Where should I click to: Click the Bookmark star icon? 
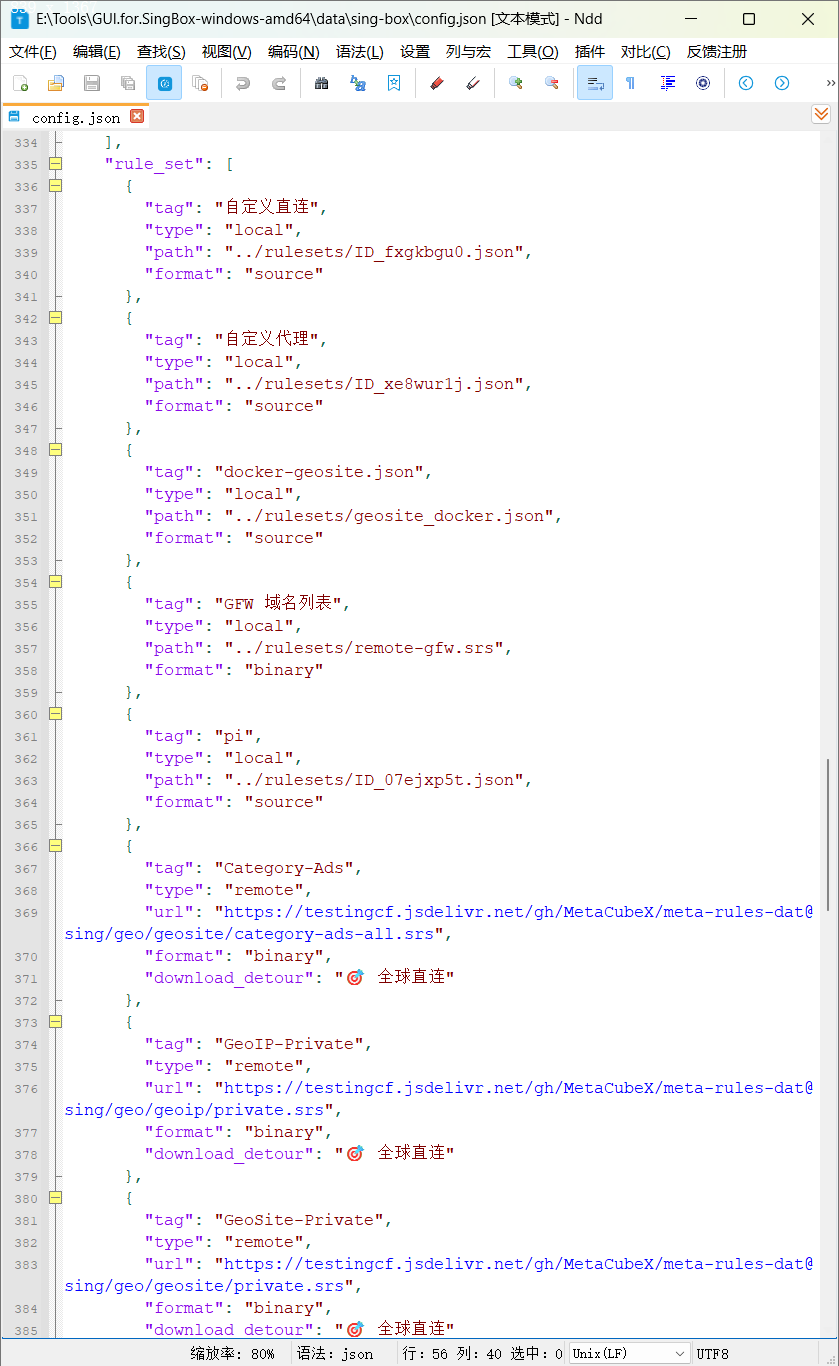click(394, 83)
